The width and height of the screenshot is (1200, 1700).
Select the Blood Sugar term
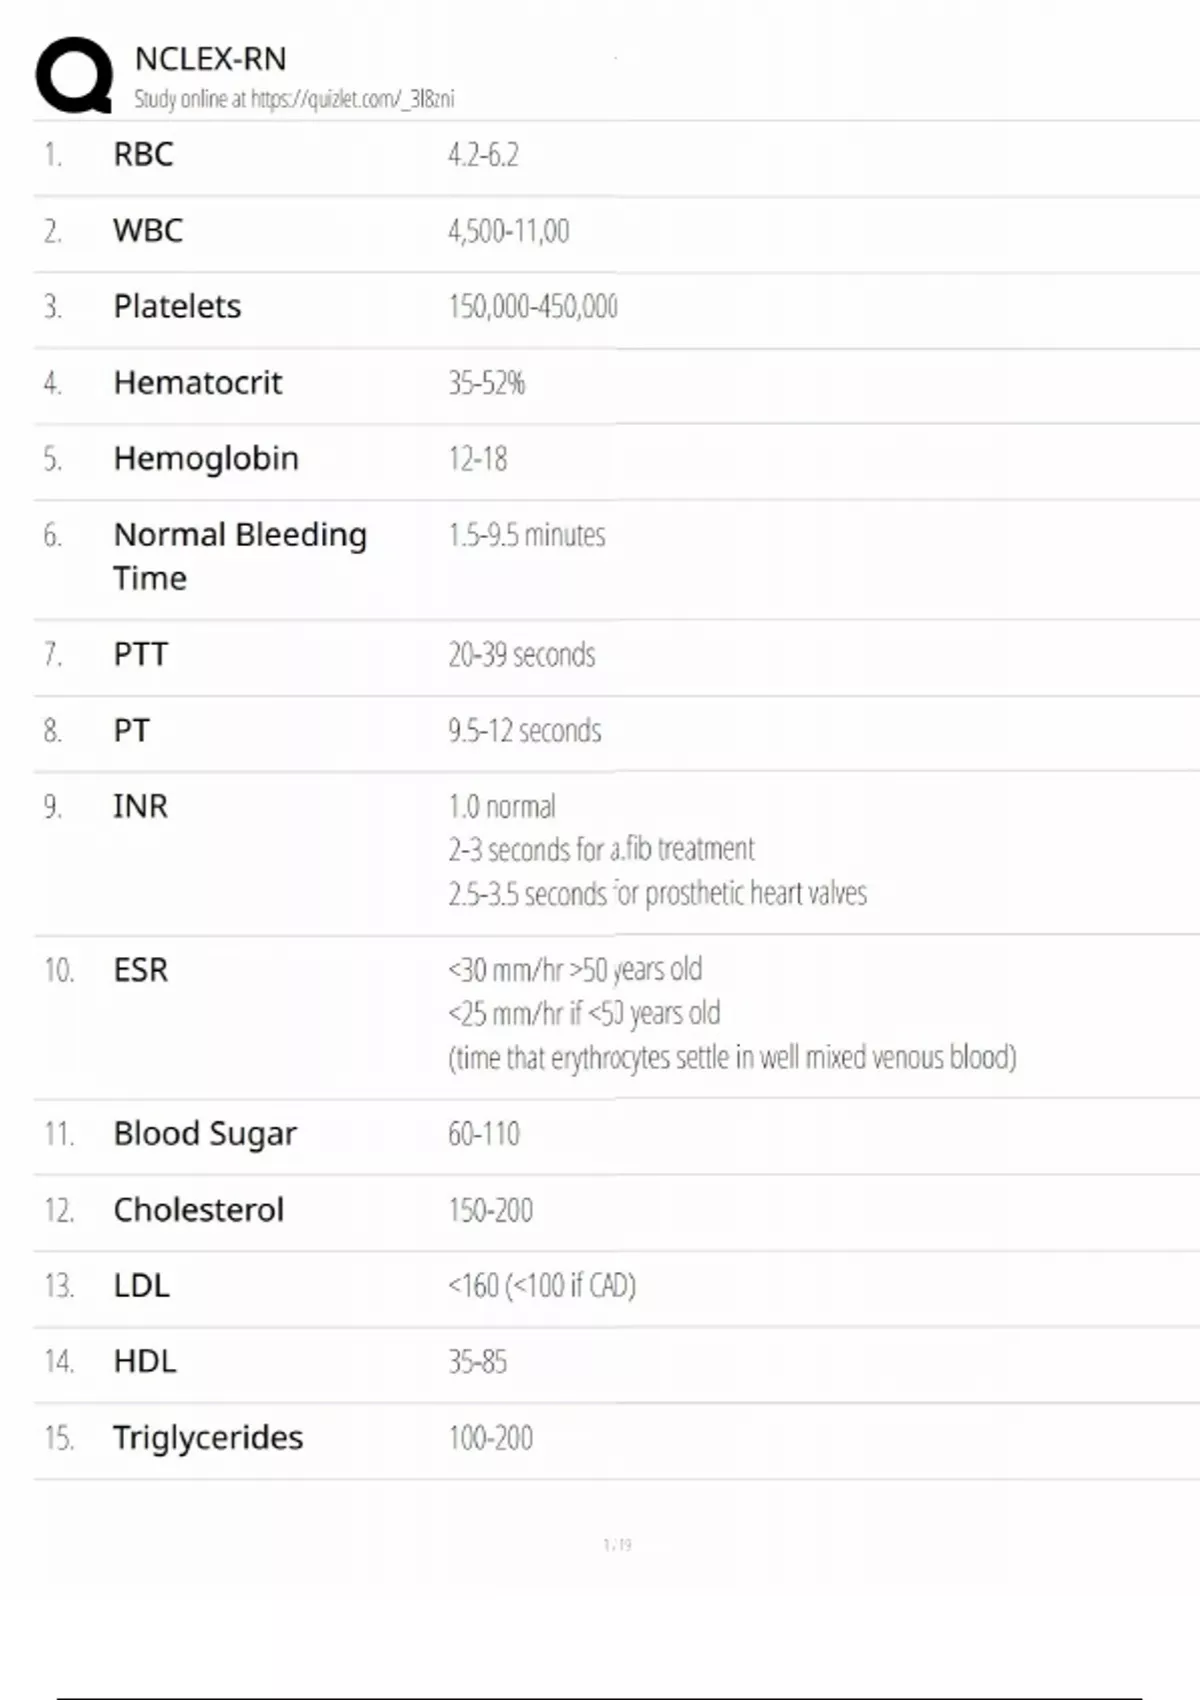tap(205, 1134)
